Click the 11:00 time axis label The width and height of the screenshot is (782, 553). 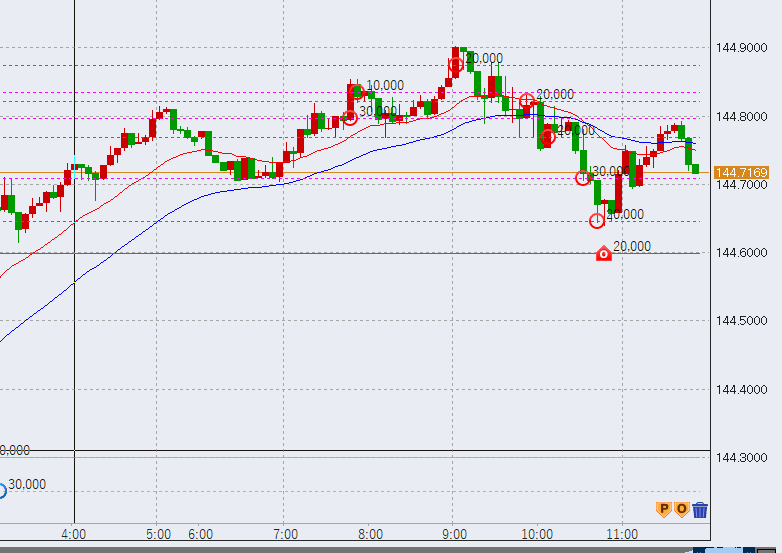coord(622,533)
